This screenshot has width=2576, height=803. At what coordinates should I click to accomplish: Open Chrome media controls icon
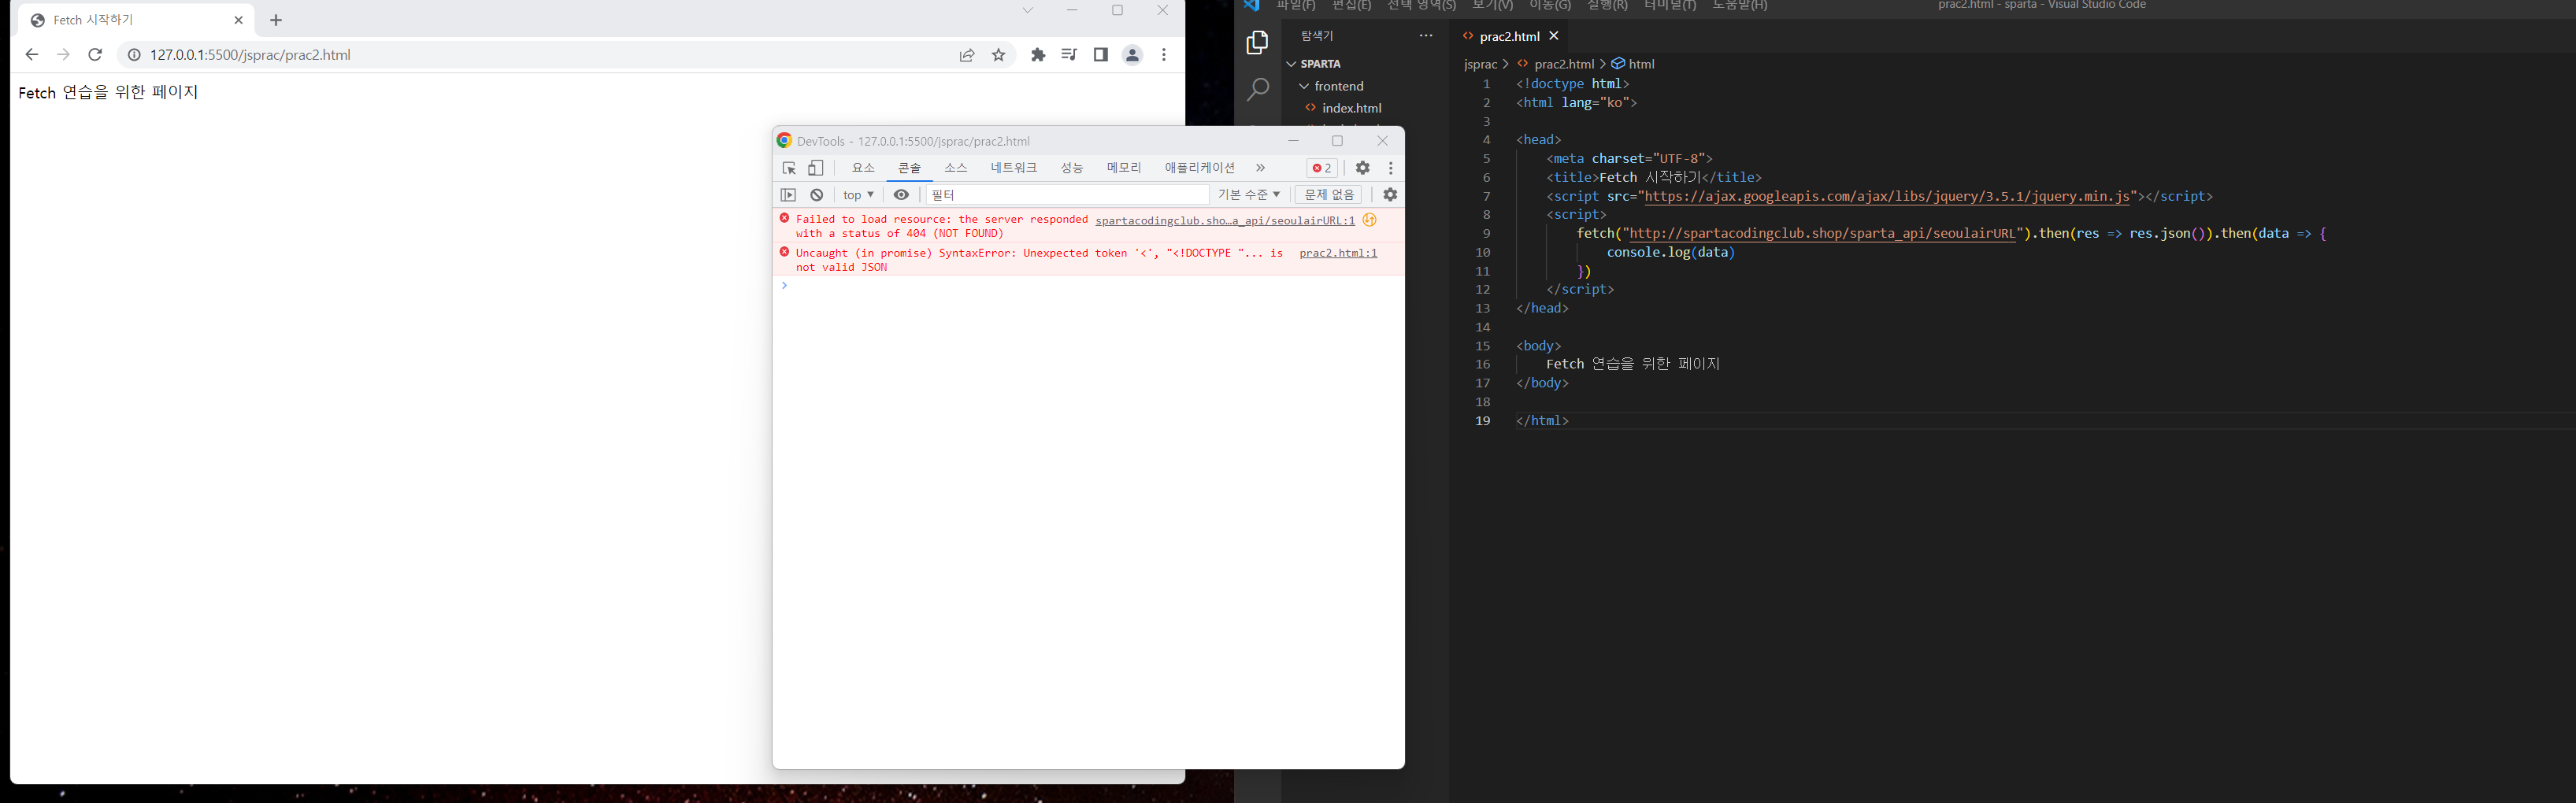[1069, 55]
